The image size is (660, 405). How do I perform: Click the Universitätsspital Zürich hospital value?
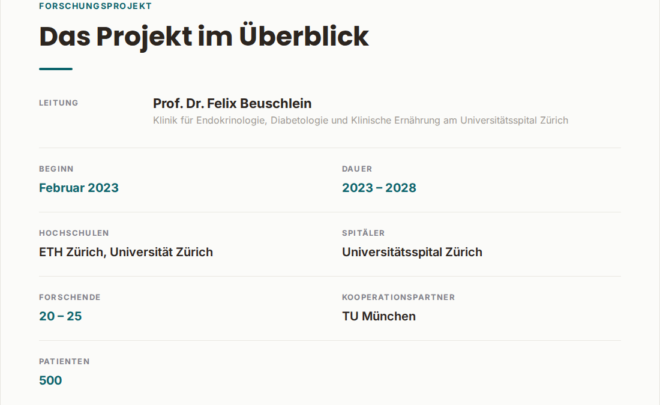pyautogui.click(x=412, y=252)
